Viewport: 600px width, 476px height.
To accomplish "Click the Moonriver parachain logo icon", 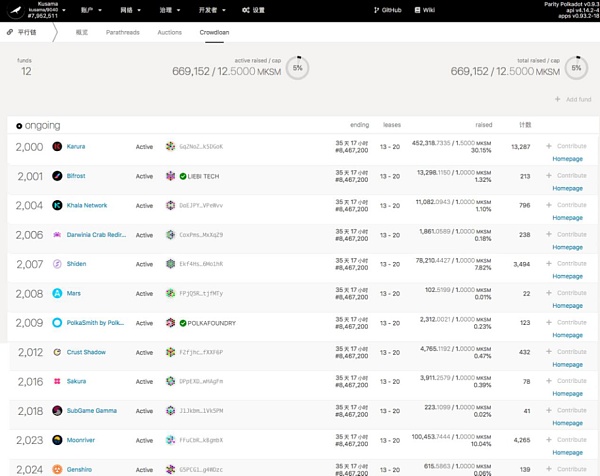I will point(57,440).
